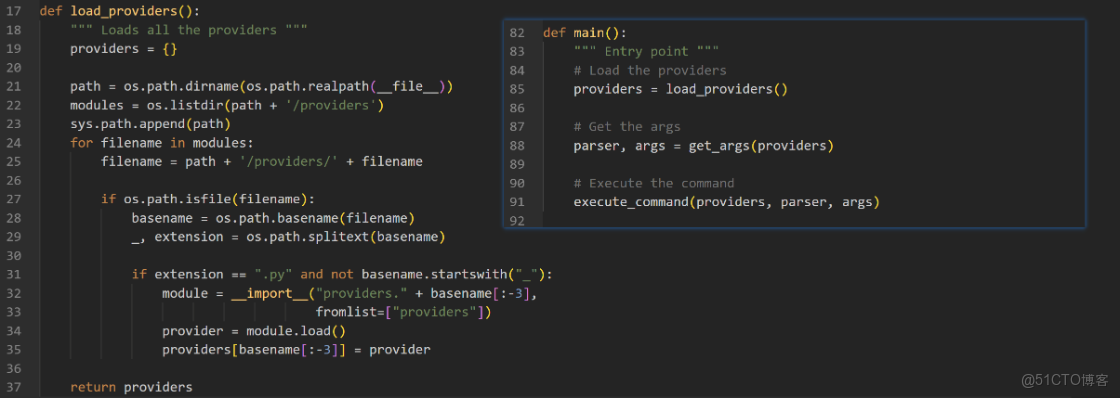Click the comment "# Execute the command"
The image size is (1120, 398).
654,183
